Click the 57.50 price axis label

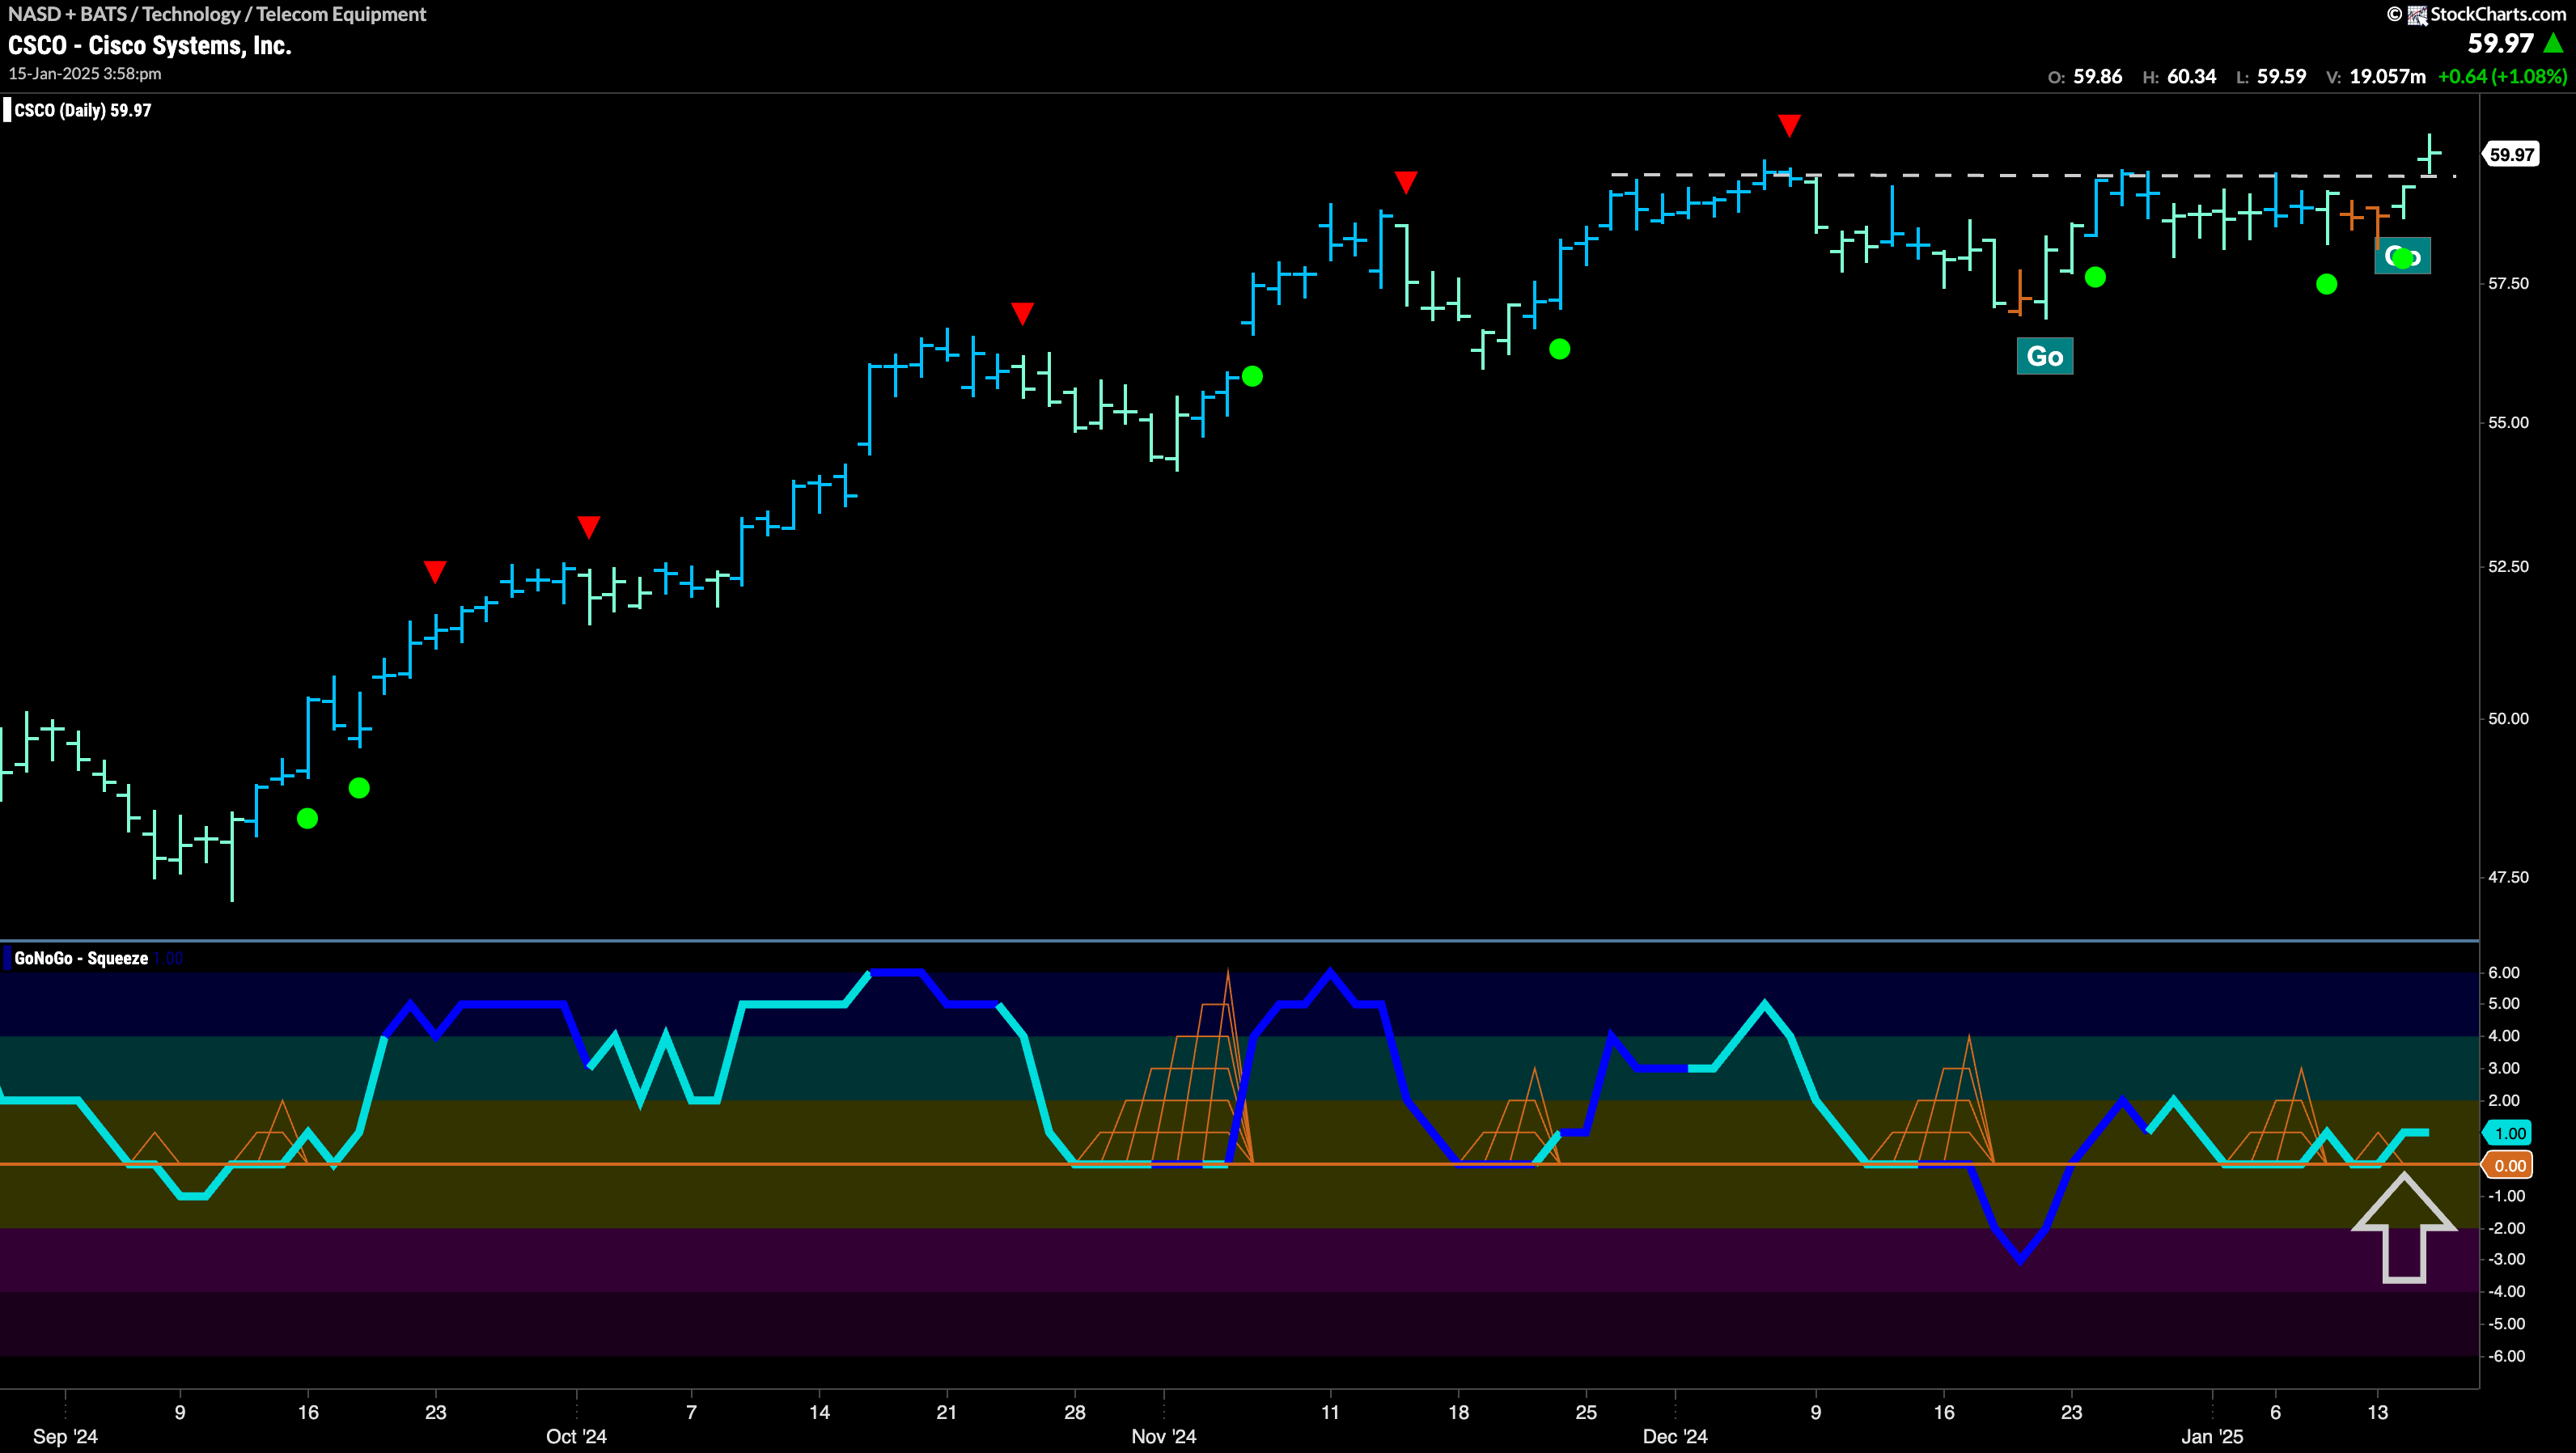pyautogui.click(x=2508, y=284)
